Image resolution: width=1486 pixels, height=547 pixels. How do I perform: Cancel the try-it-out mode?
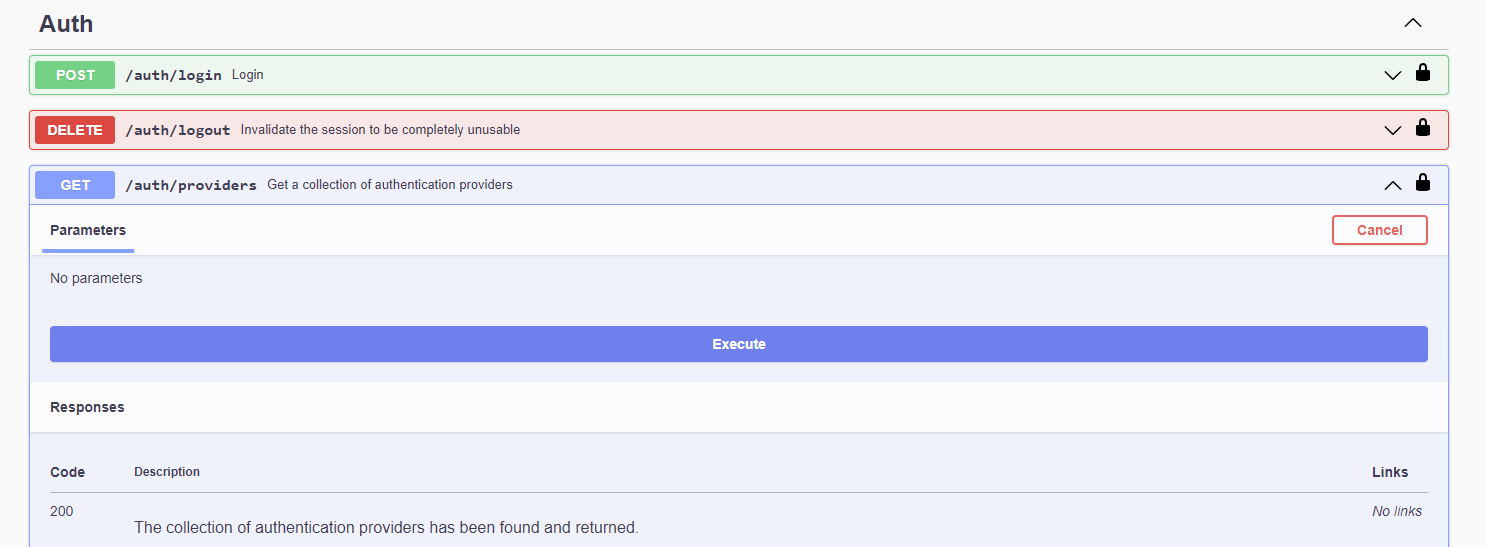point(1379,230)
